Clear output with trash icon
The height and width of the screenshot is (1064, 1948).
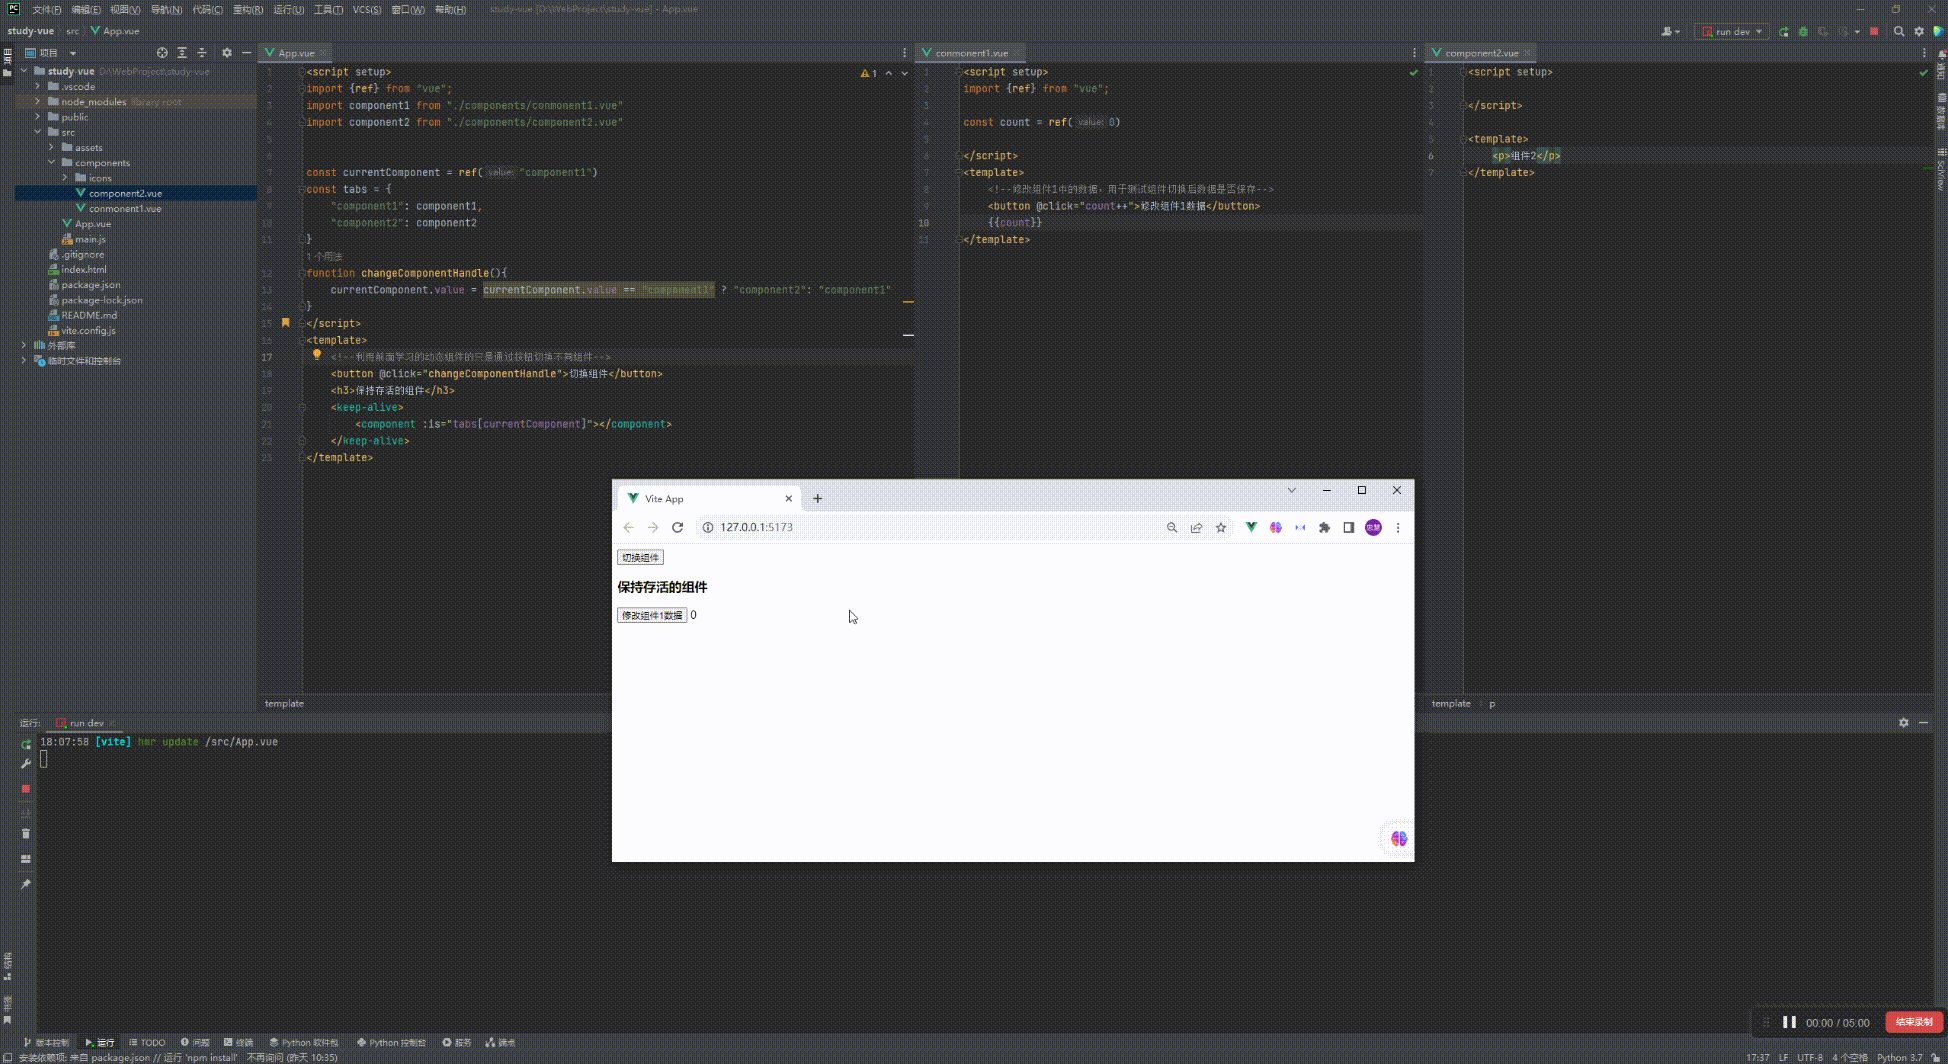[x=26, y=834]
